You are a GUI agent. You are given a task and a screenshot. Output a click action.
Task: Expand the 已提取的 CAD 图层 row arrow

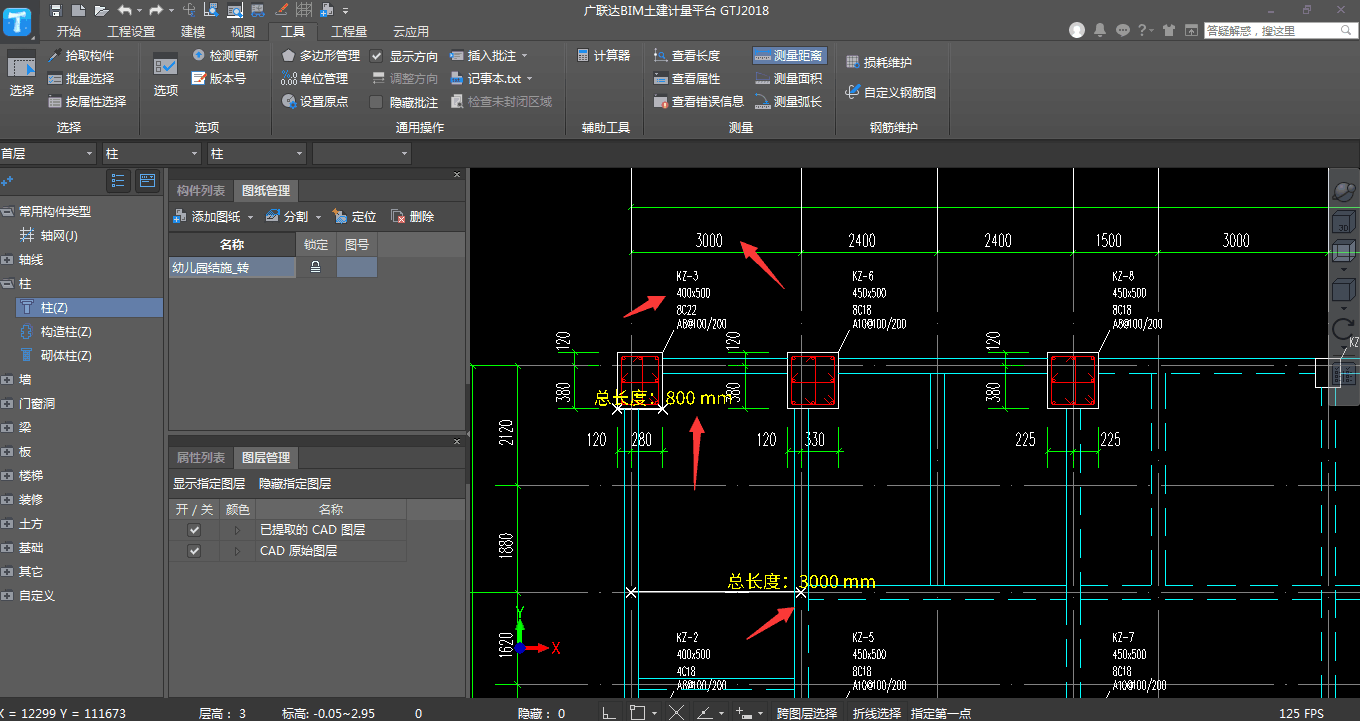[237, 530]
